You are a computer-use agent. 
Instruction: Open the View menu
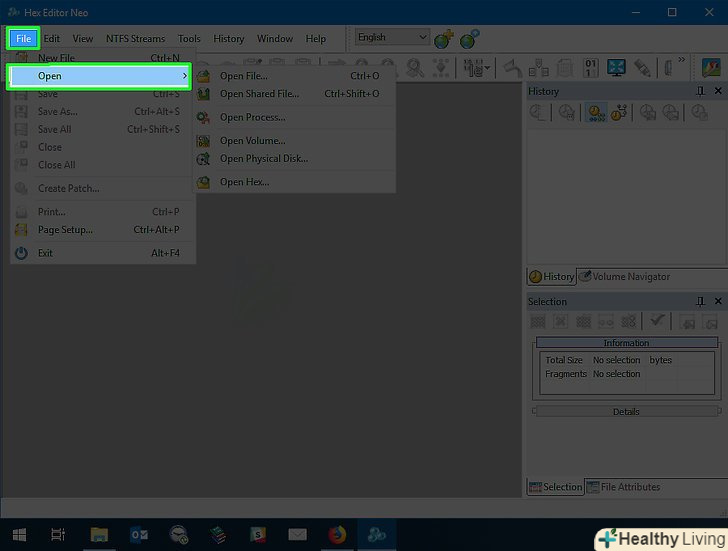[83, 39]
